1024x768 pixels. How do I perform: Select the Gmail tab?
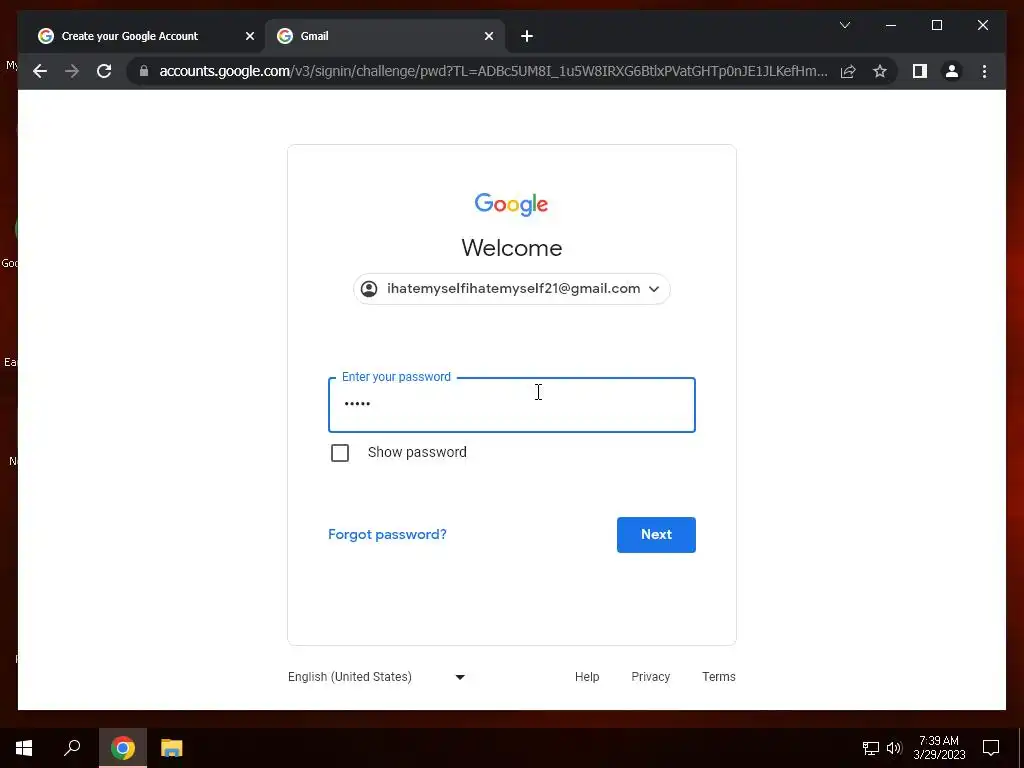click(385, 36)
